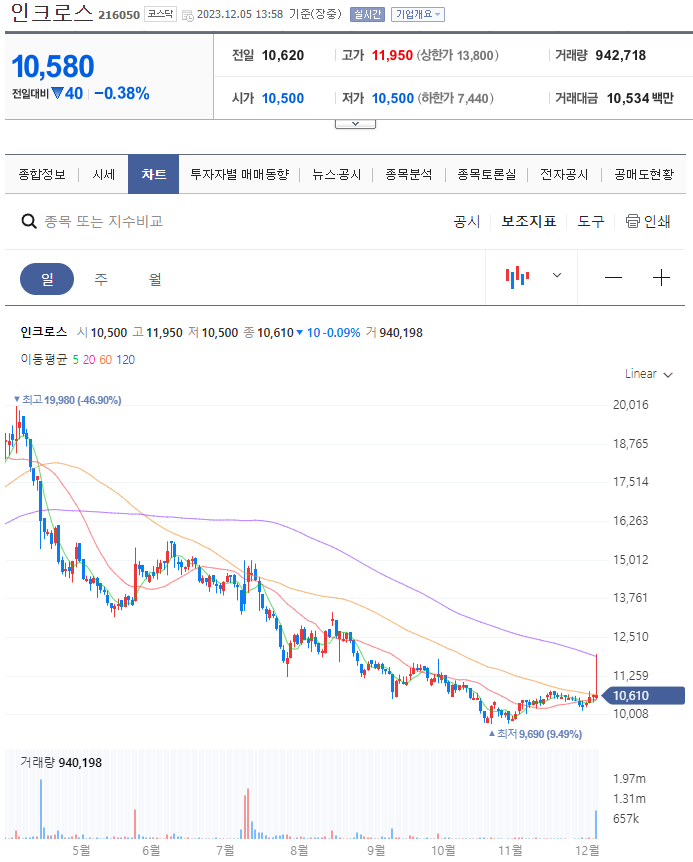Viewport: 693px width, 862px height.
Task: Switch chart to 주 weekly period
Action: click(x=101, y=279)
